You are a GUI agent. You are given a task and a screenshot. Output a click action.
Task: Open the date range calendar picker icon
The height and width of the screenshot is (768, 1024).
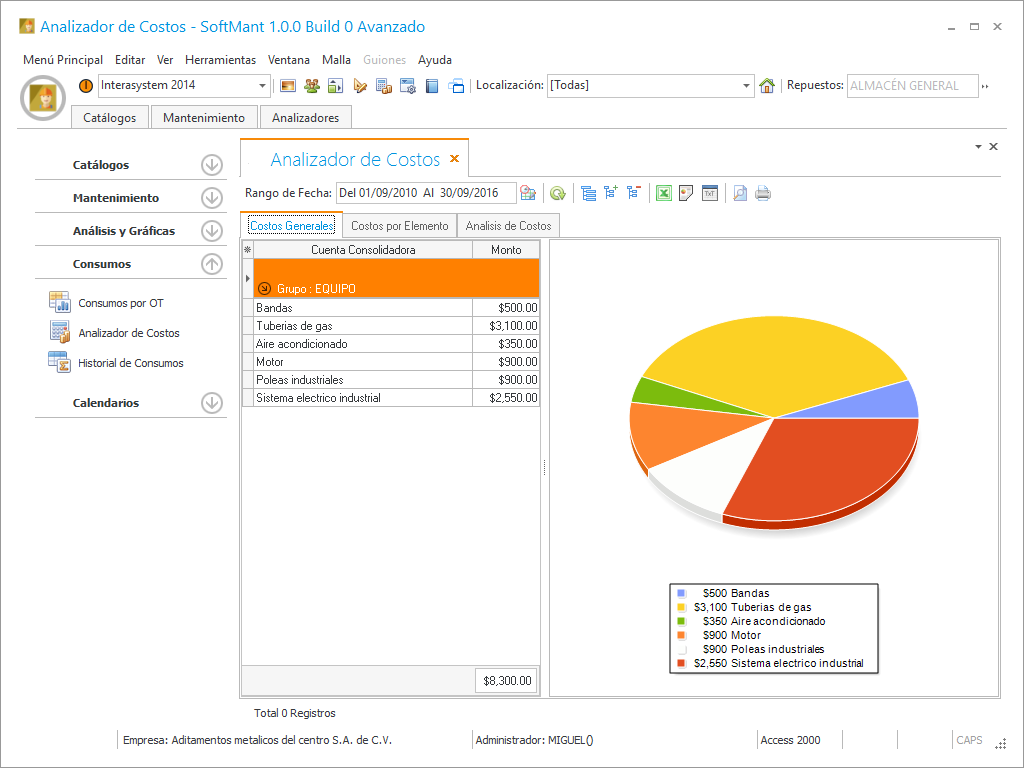pos(528,193)
